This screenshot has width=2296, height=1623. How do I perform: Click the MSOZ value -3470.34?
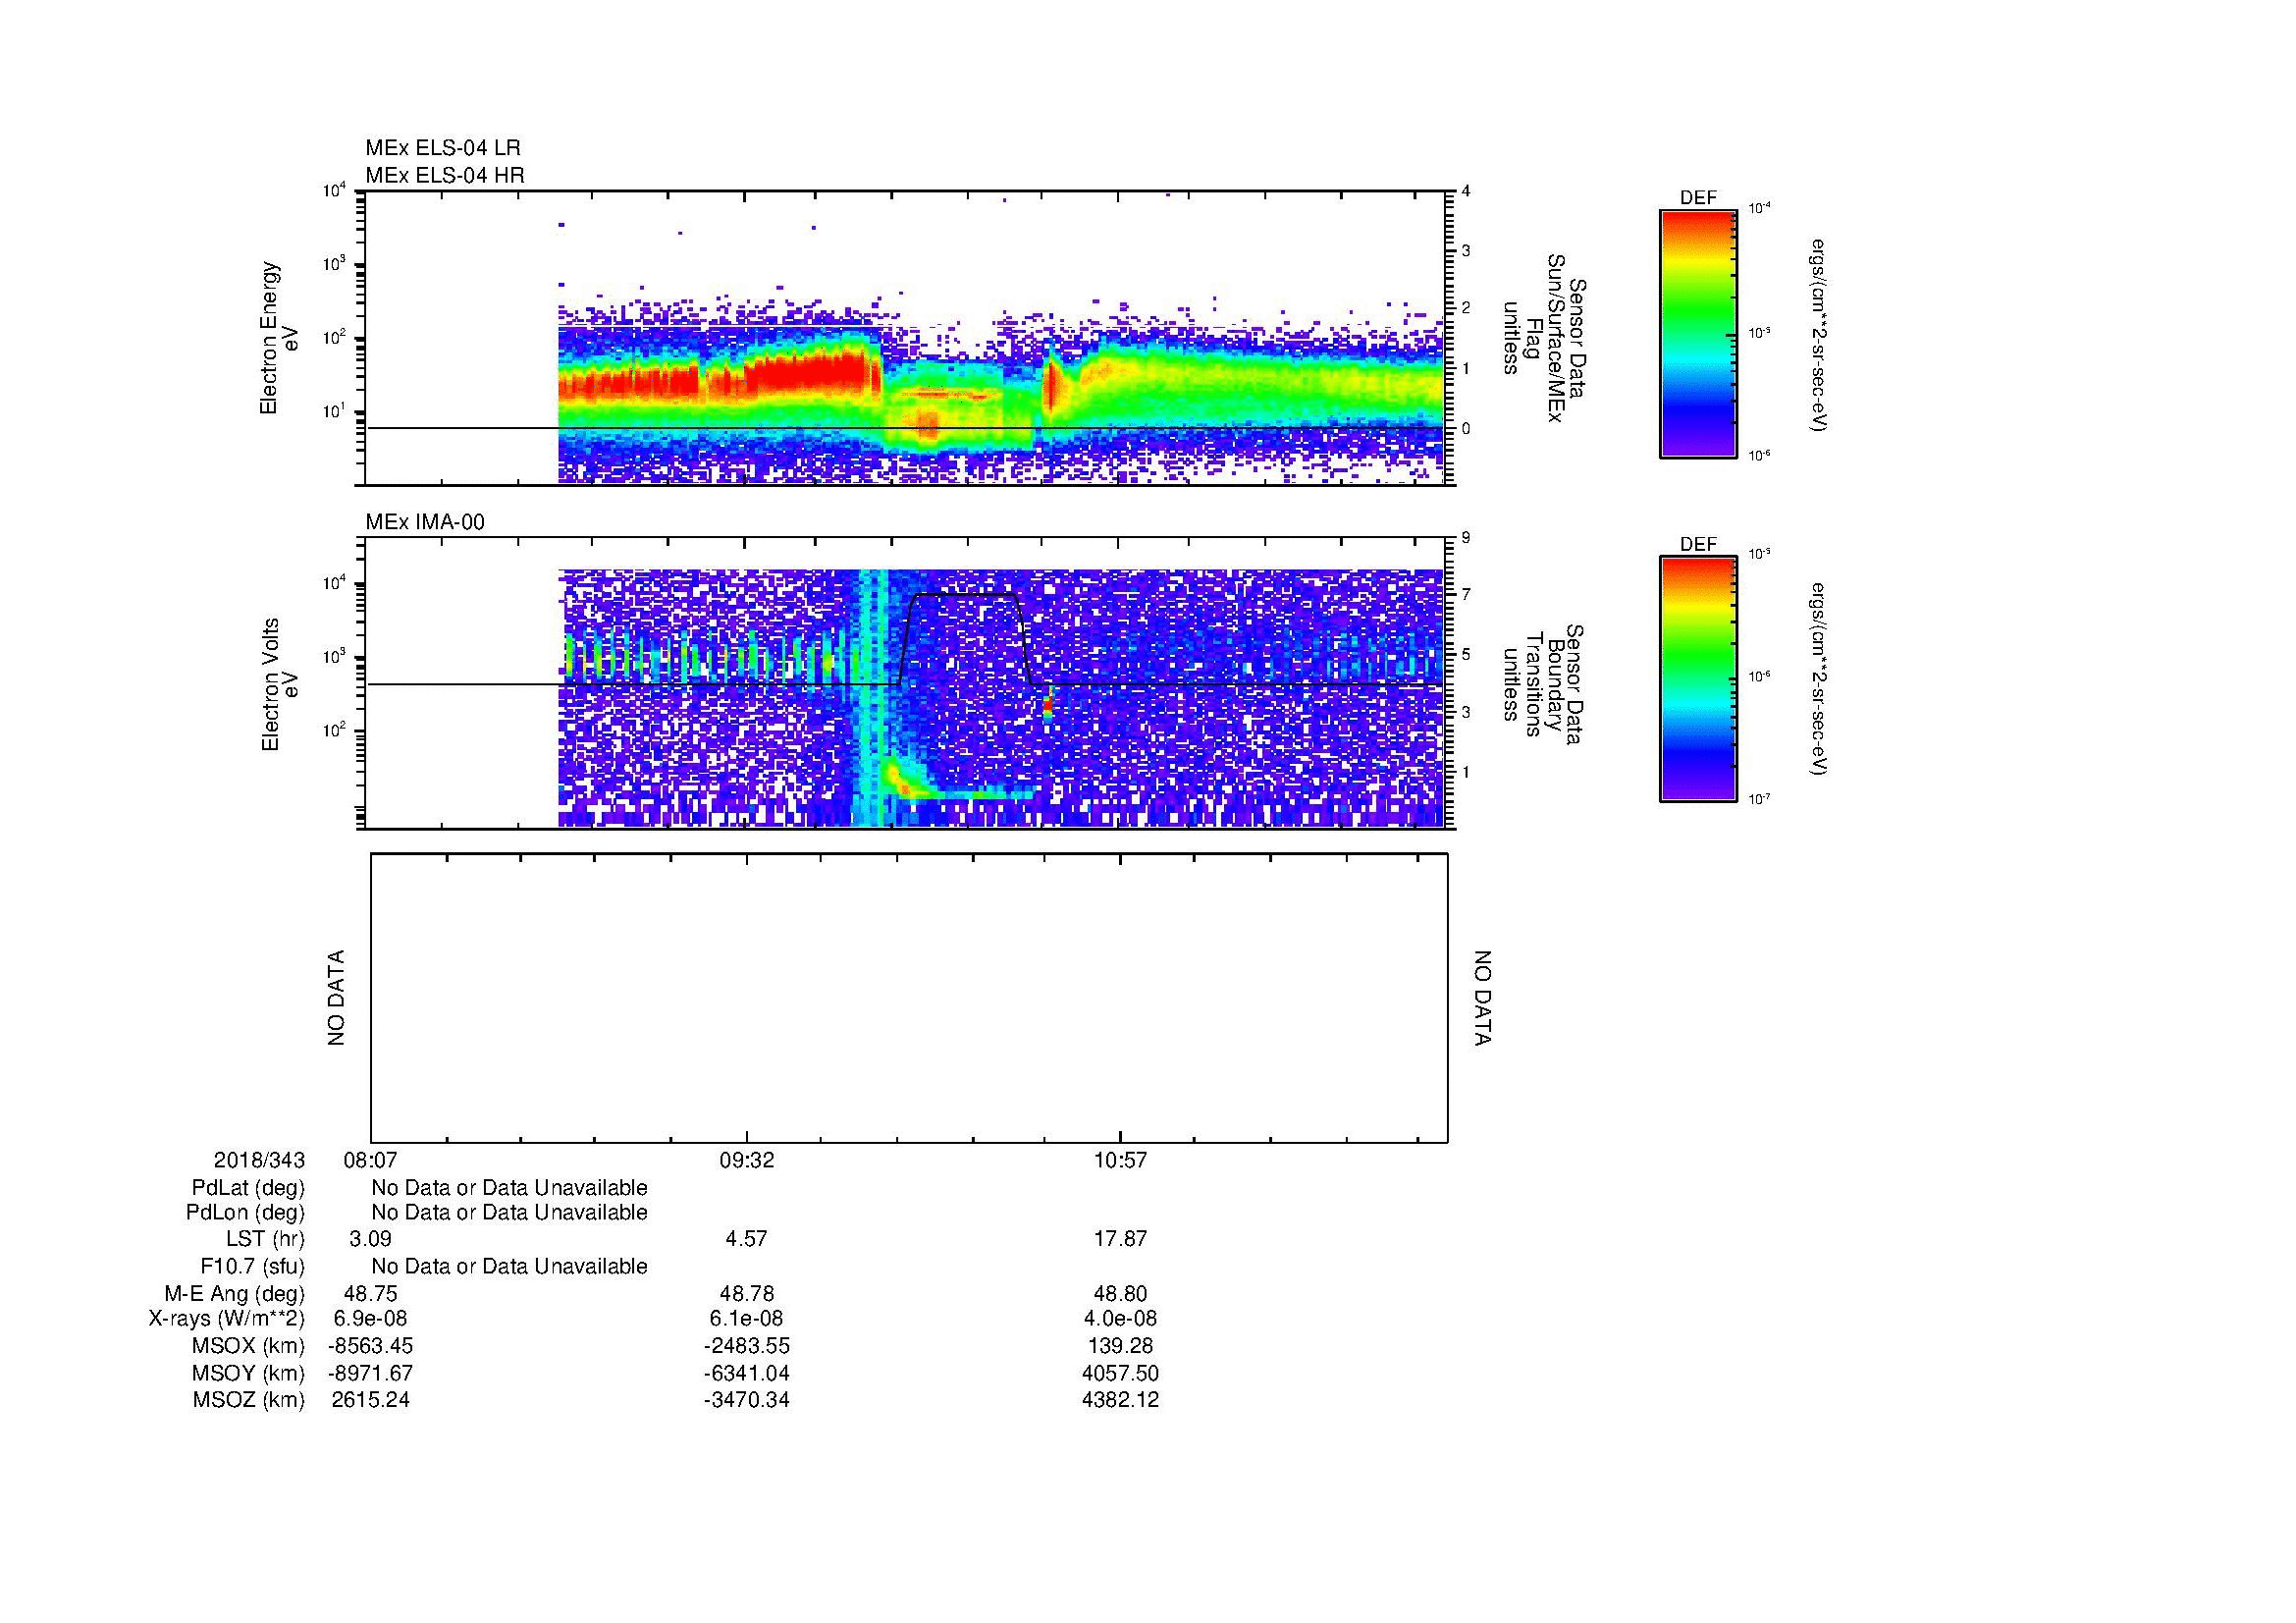746,1400
